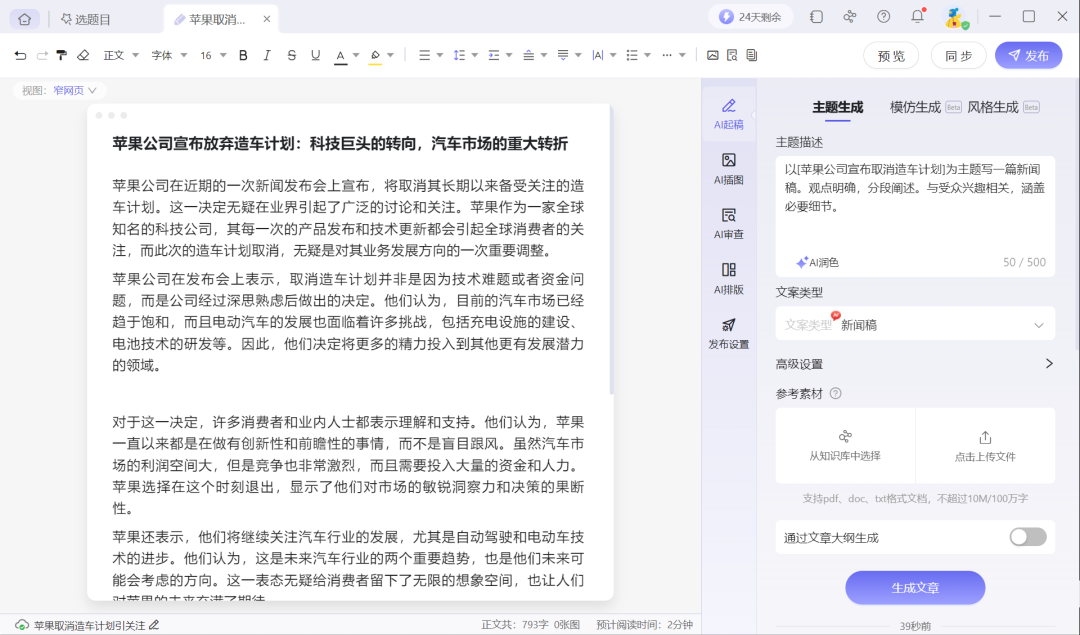Open the font color dropdown arrow
The width and height of the screenshot is (1080, 635).
click(356, 55)
